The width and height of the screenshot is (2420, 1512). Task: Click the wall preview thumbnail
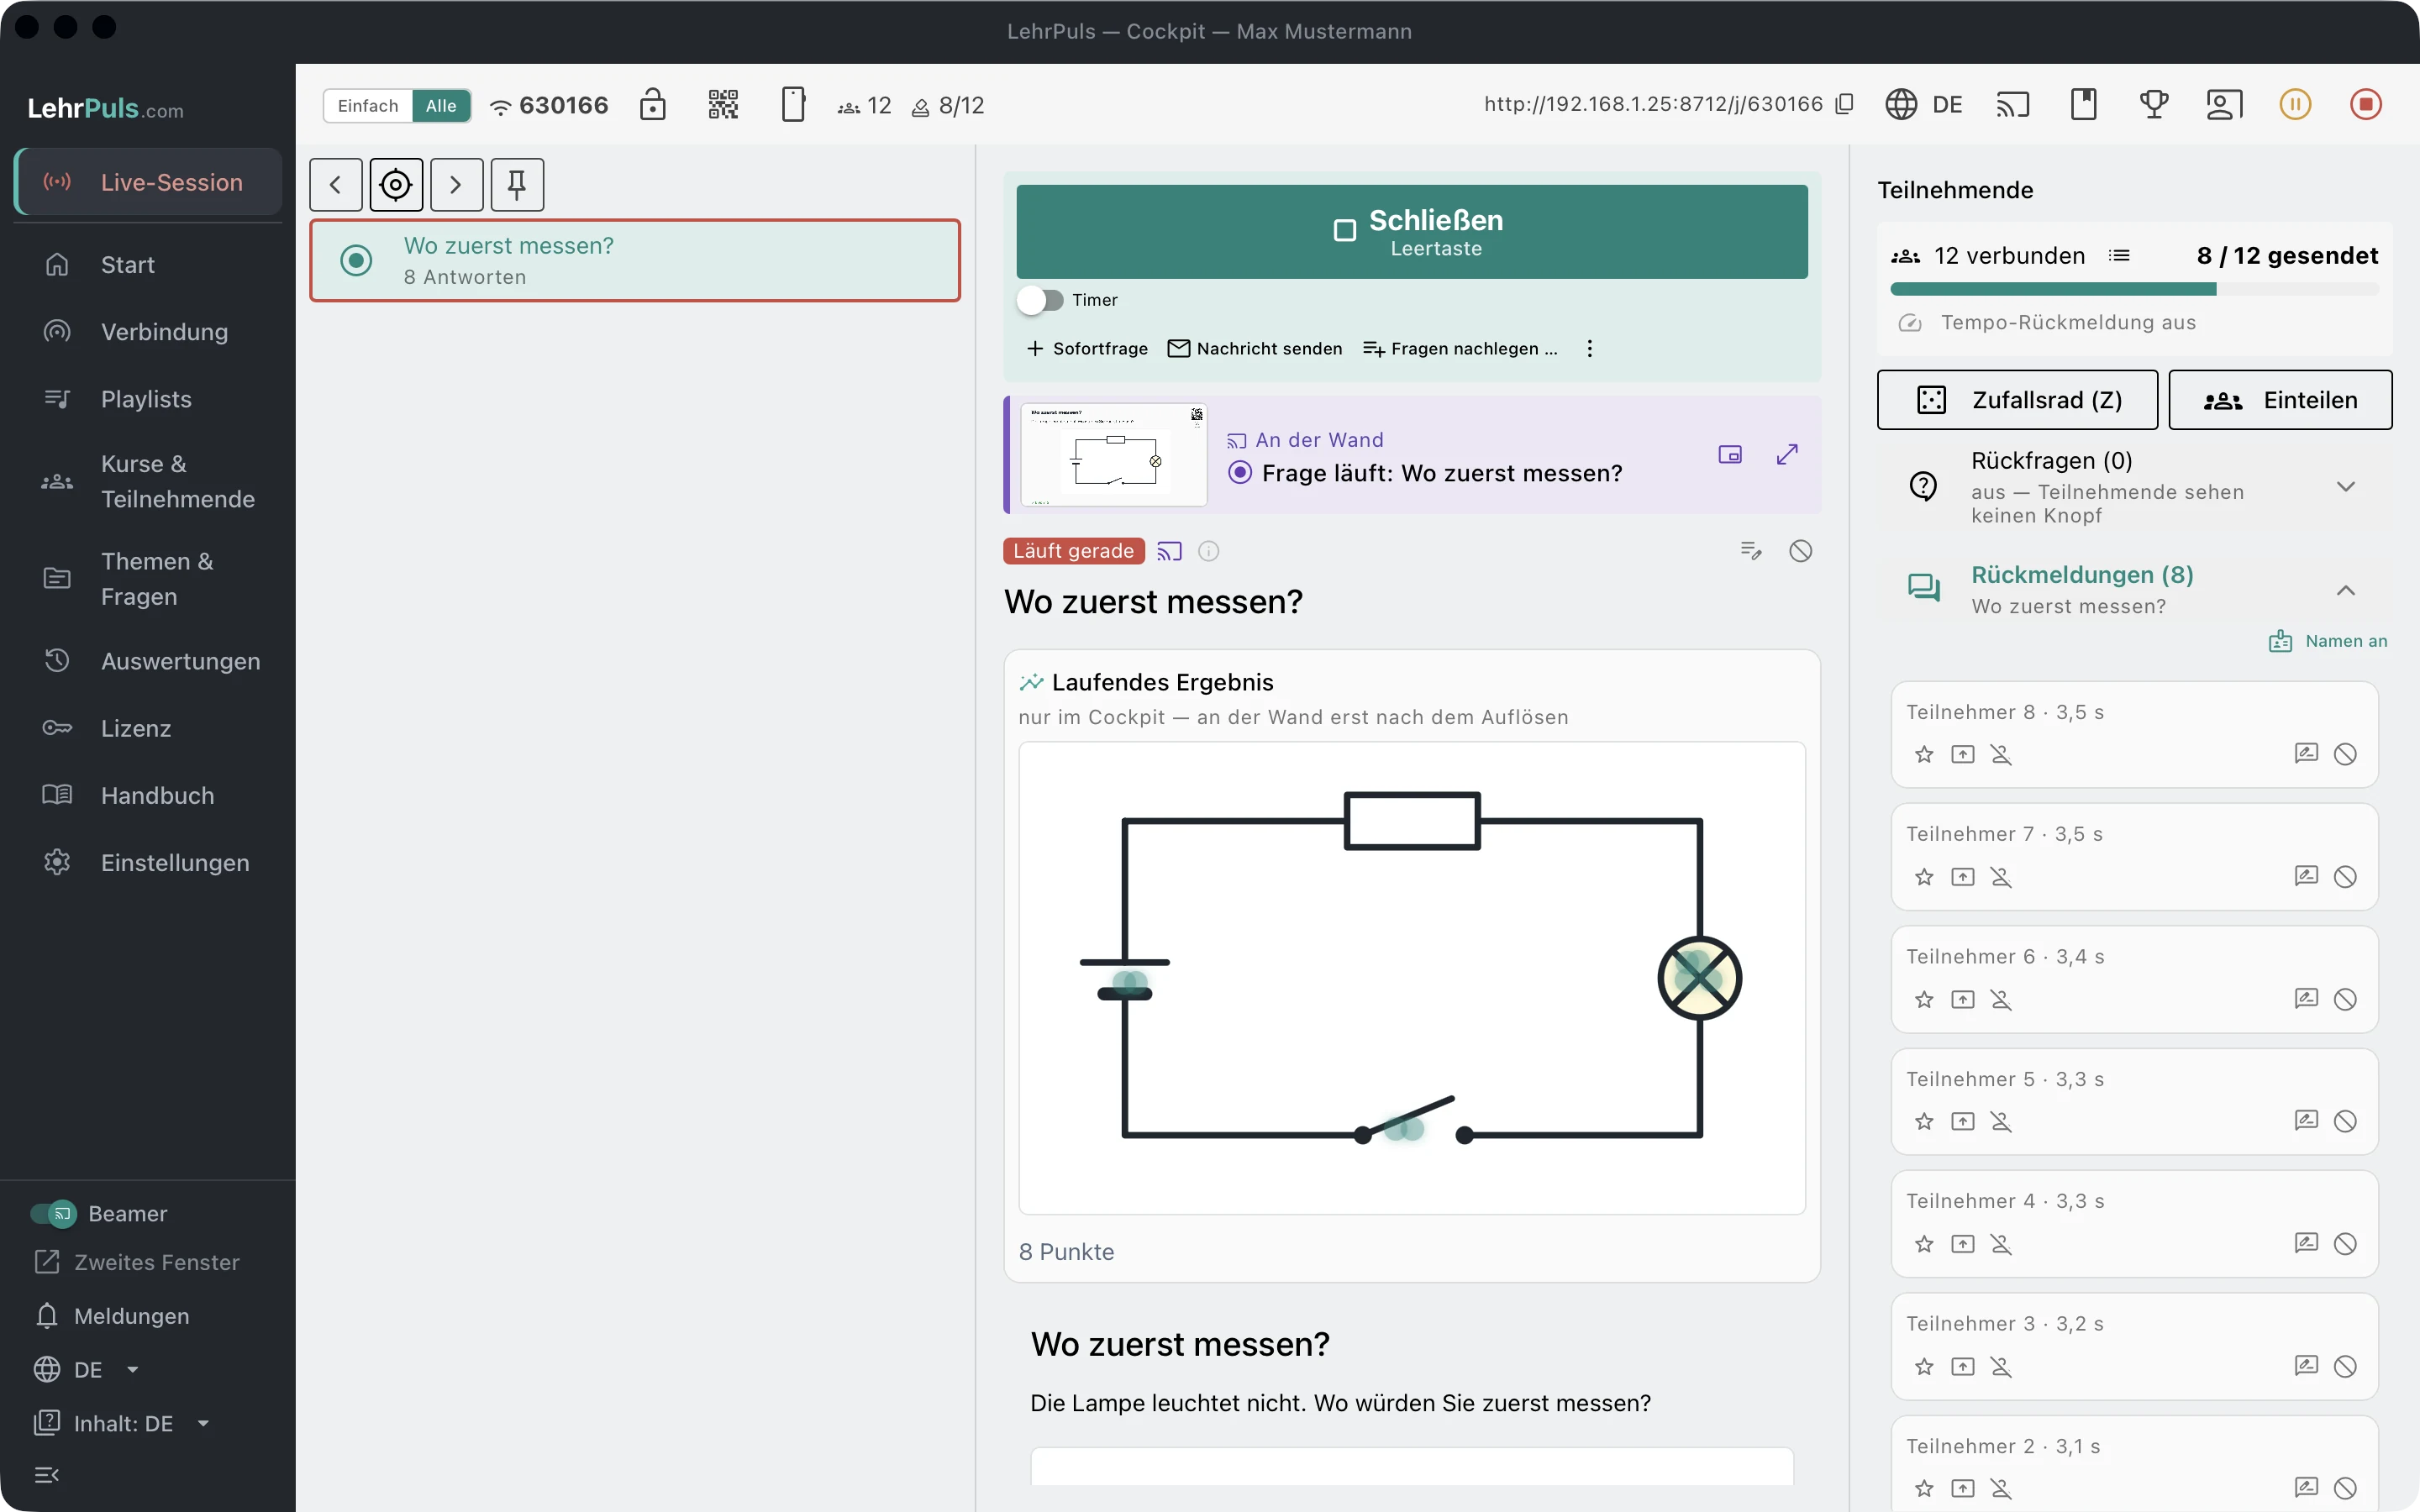click(1114, 455)
